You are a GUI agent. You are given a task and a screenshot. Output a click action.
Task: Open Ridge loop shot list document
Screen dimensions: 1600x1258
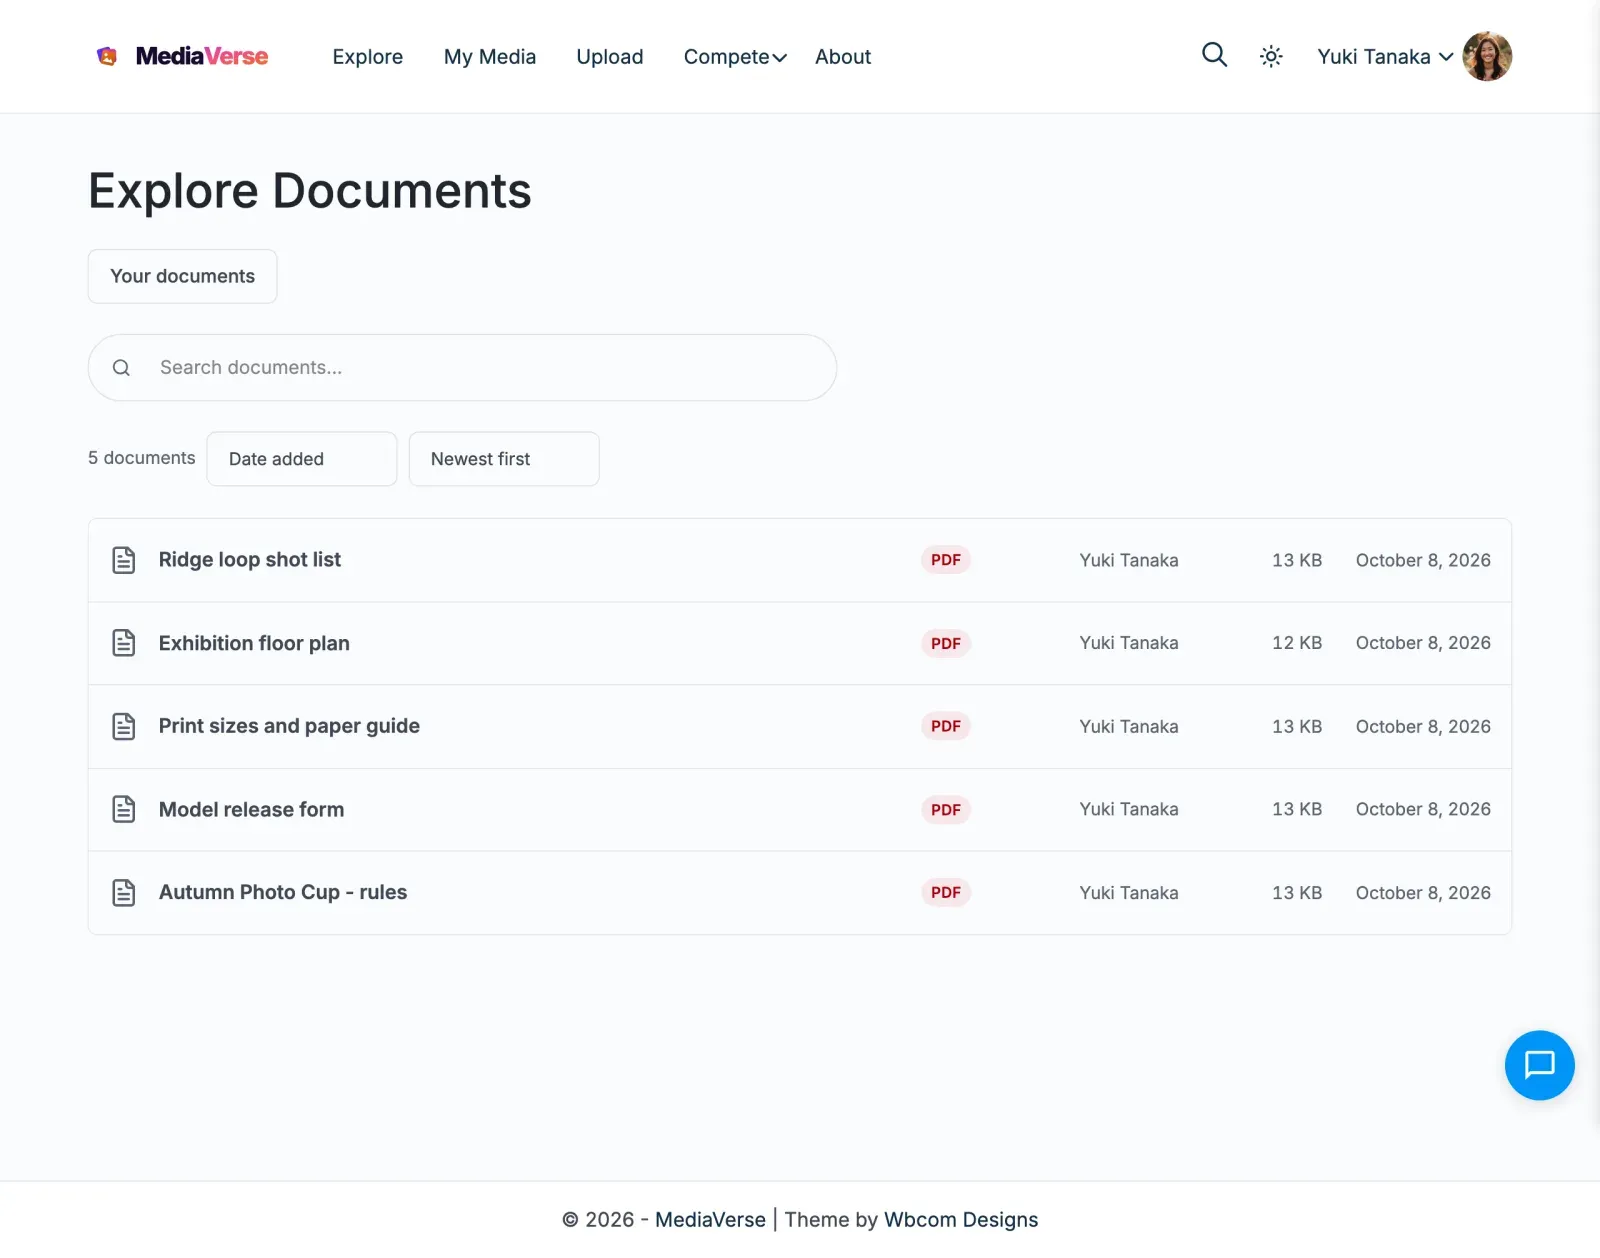[x=250, y=560]
